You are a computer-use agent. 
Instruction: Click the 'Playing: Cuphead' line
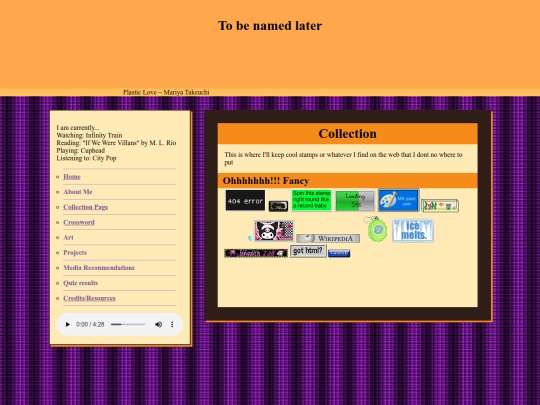81,150
